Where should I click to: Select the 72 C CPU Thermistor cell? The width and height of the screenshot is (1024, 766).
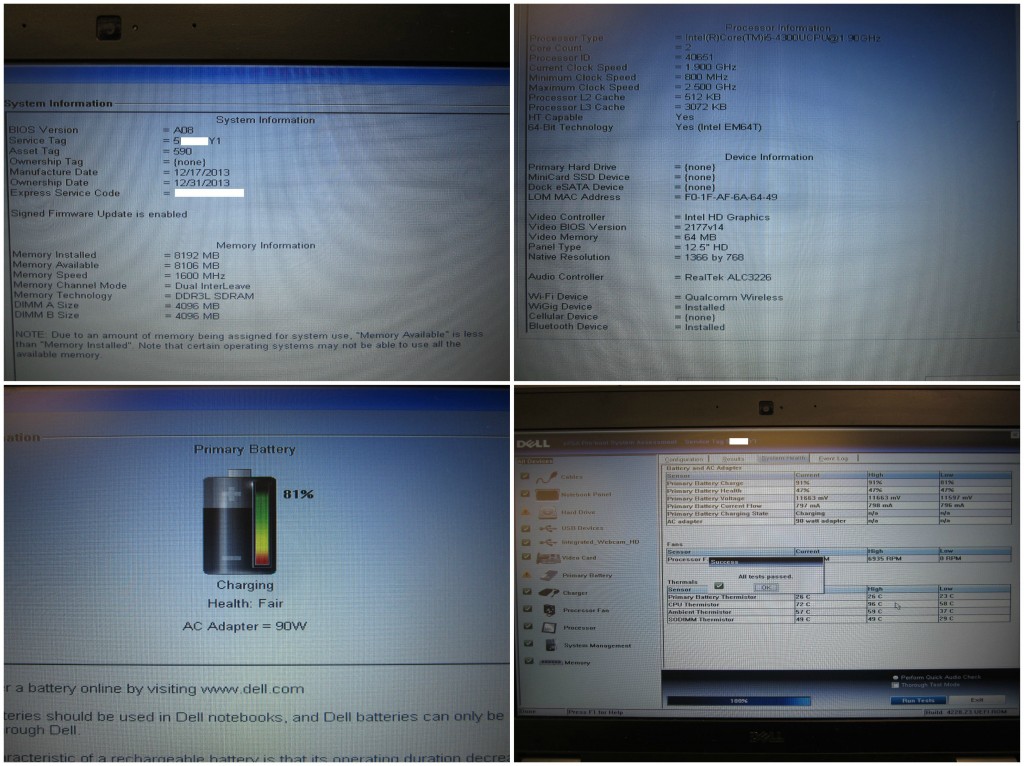pyautogui.click(x=829, y=605)
